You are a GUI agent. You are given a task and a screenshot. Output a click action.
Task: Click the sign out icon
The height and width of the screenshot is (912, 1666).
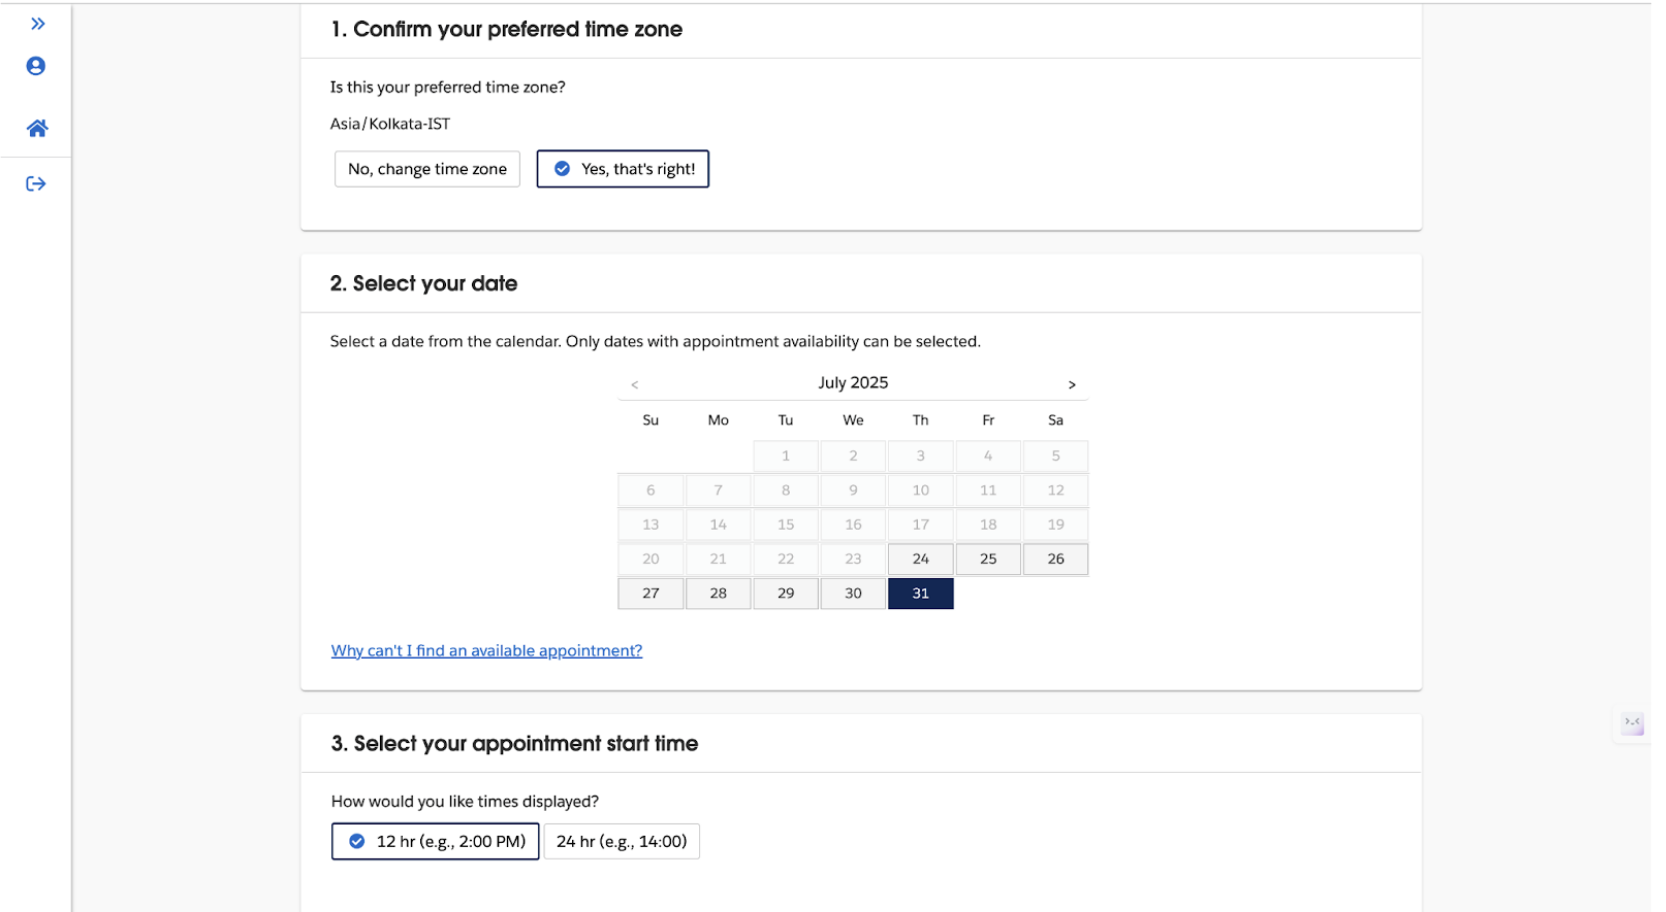pos(36,184)
